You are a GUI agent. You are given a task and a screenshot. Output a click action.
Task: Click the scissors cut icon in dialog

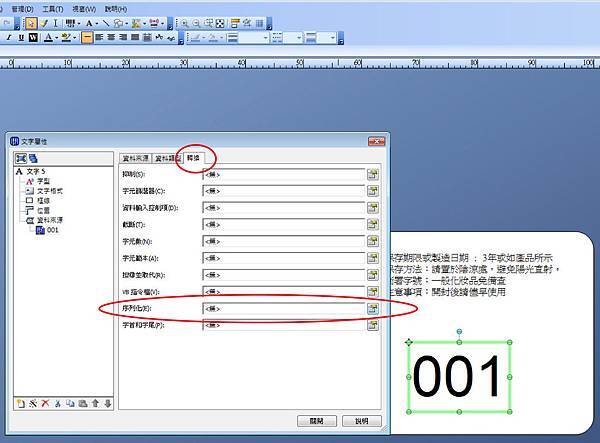(x=58, y=403)
